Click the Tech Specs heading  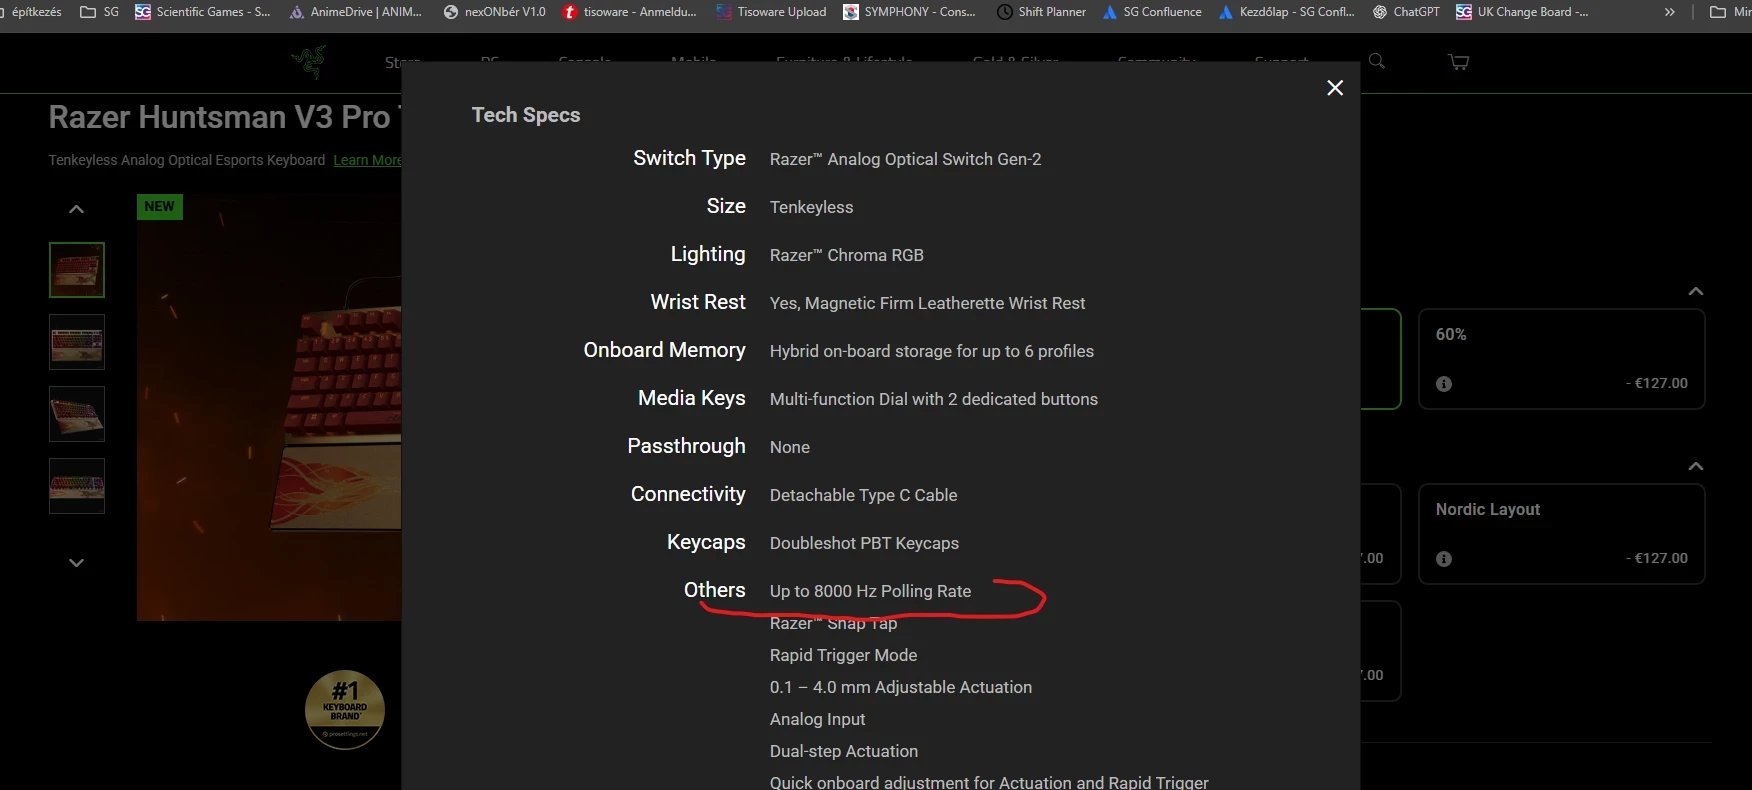526,115
